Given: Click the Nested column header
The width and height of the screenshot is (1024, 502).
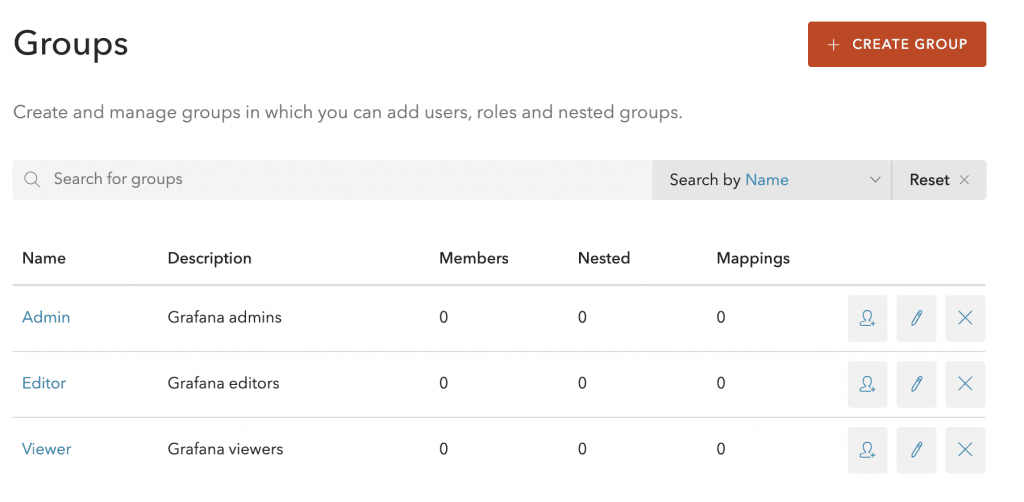Looking at the screenshot, I should 604,258.
